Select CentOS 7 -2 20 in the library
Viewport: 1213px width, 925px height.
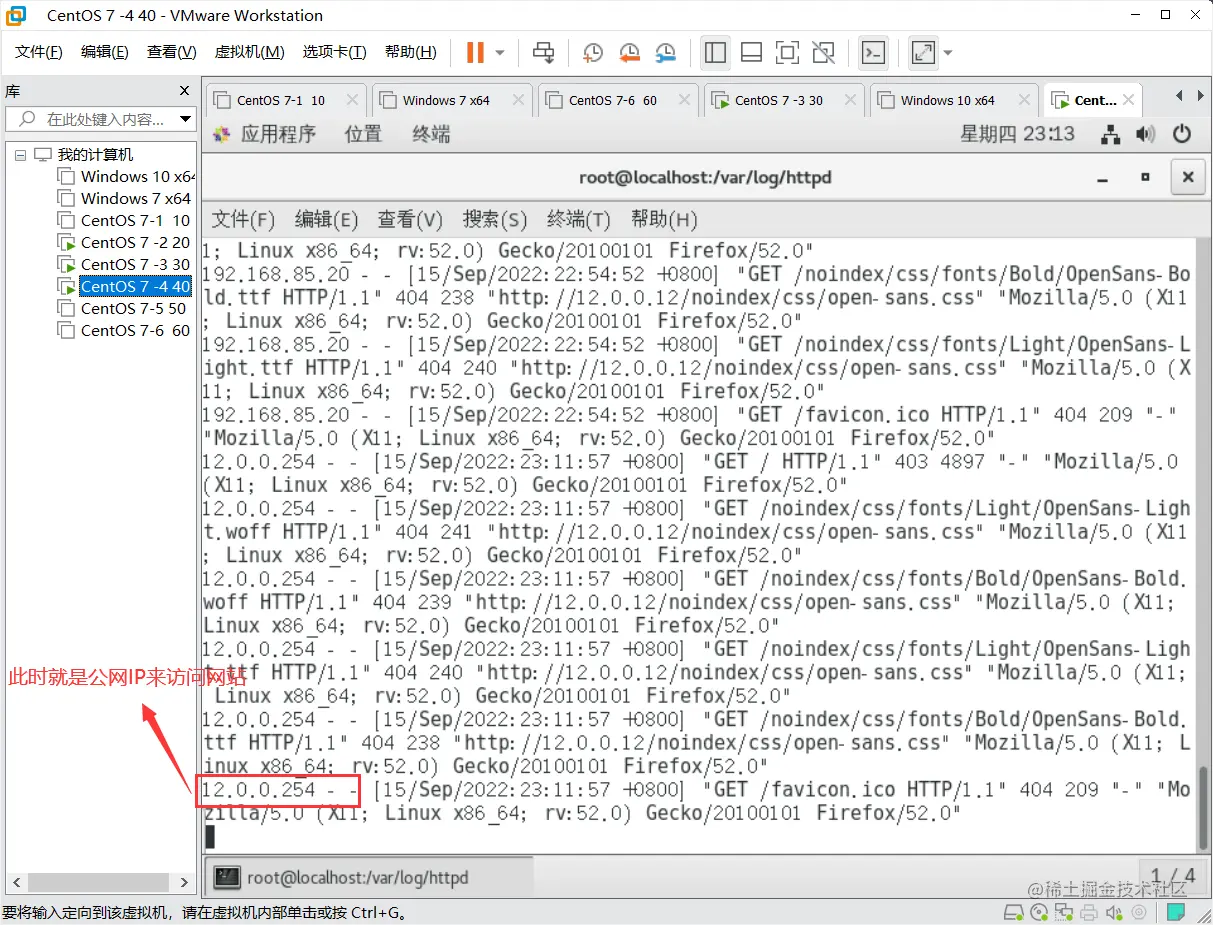click(x=125, y=242)
